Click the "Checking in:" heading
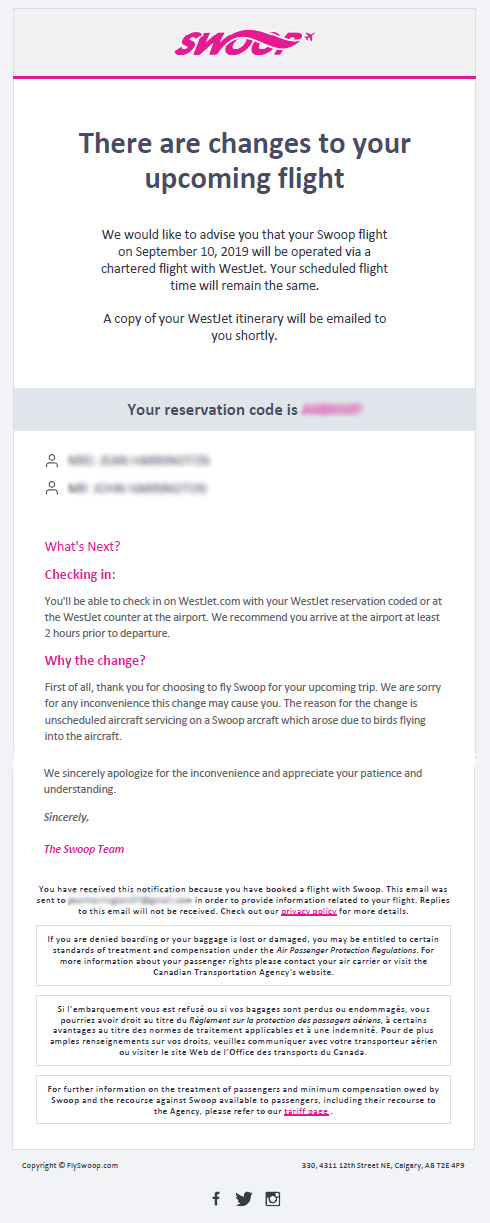The width and height of the screenshot is (490, 1223). click(x=80, y=575)
